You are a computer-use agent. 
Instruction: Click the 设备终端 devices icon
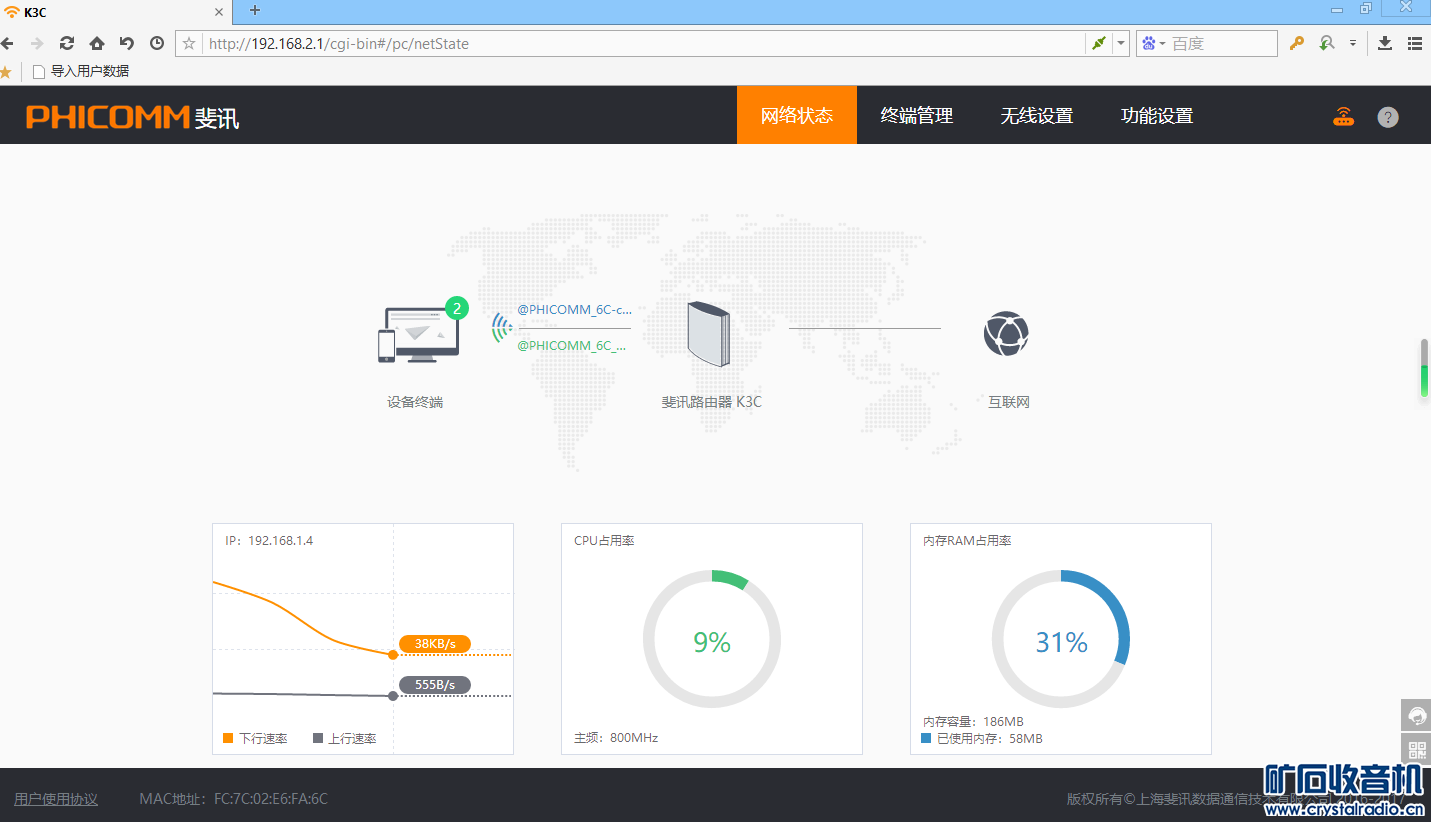(418, 335)
